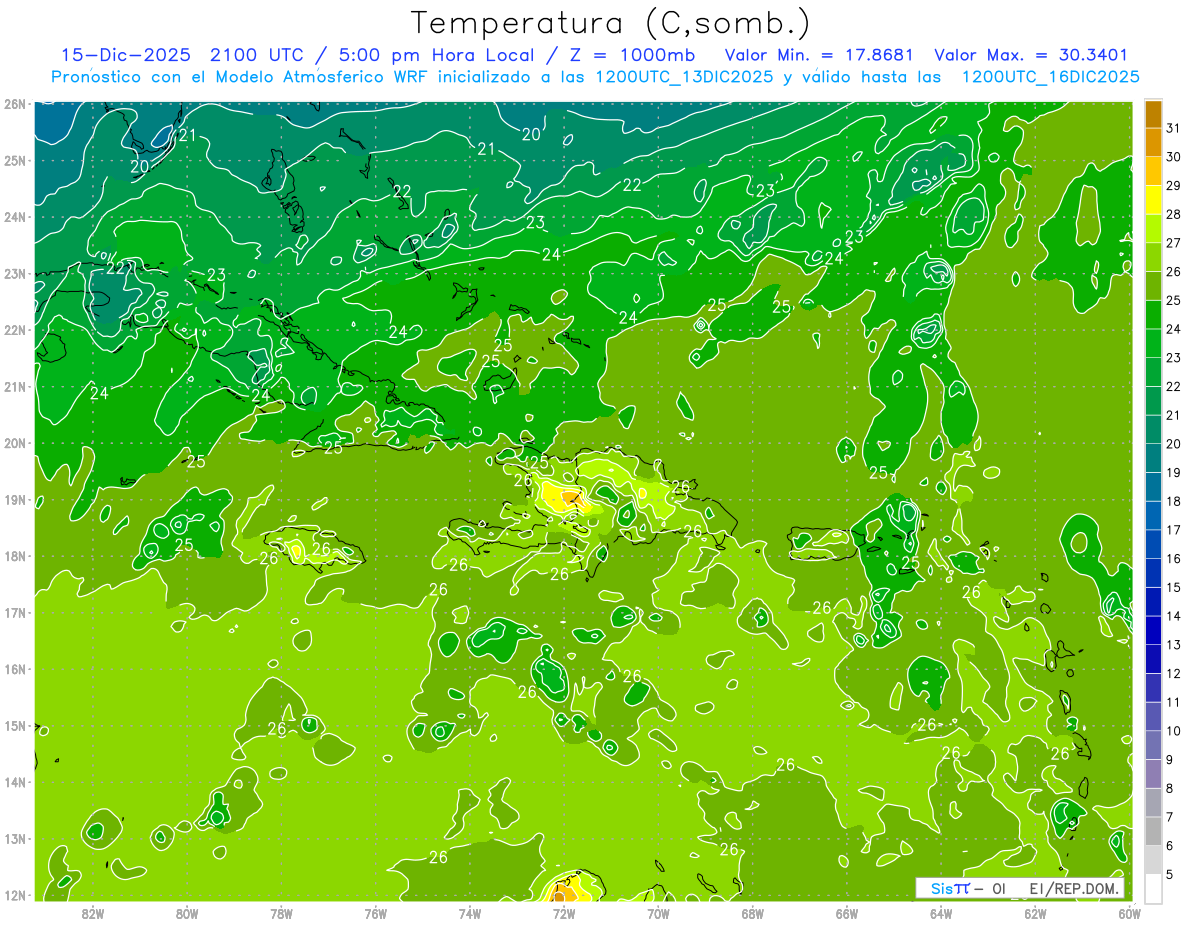Click the '26N' latitude axis label

tap(15, 104)
